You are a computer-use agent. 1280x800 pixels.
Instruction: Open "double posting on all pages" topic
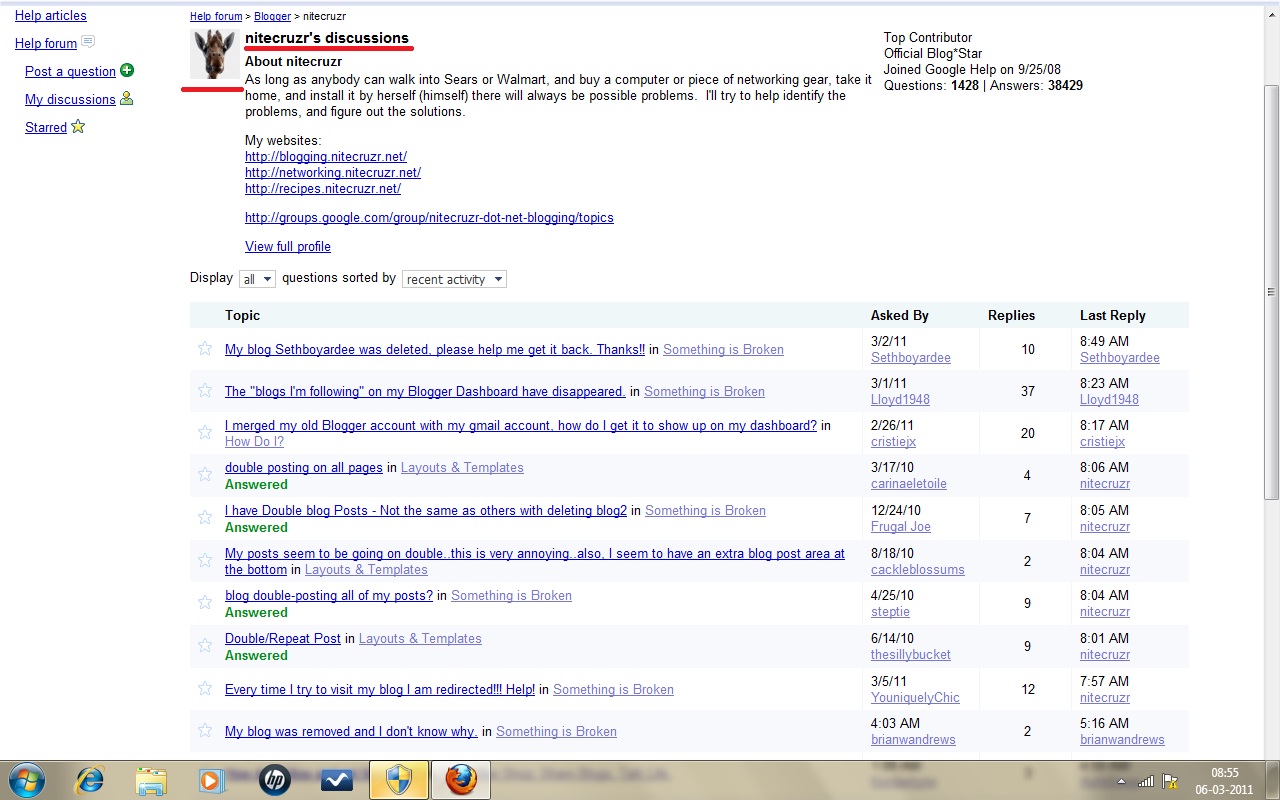click(x=304, y=467)
